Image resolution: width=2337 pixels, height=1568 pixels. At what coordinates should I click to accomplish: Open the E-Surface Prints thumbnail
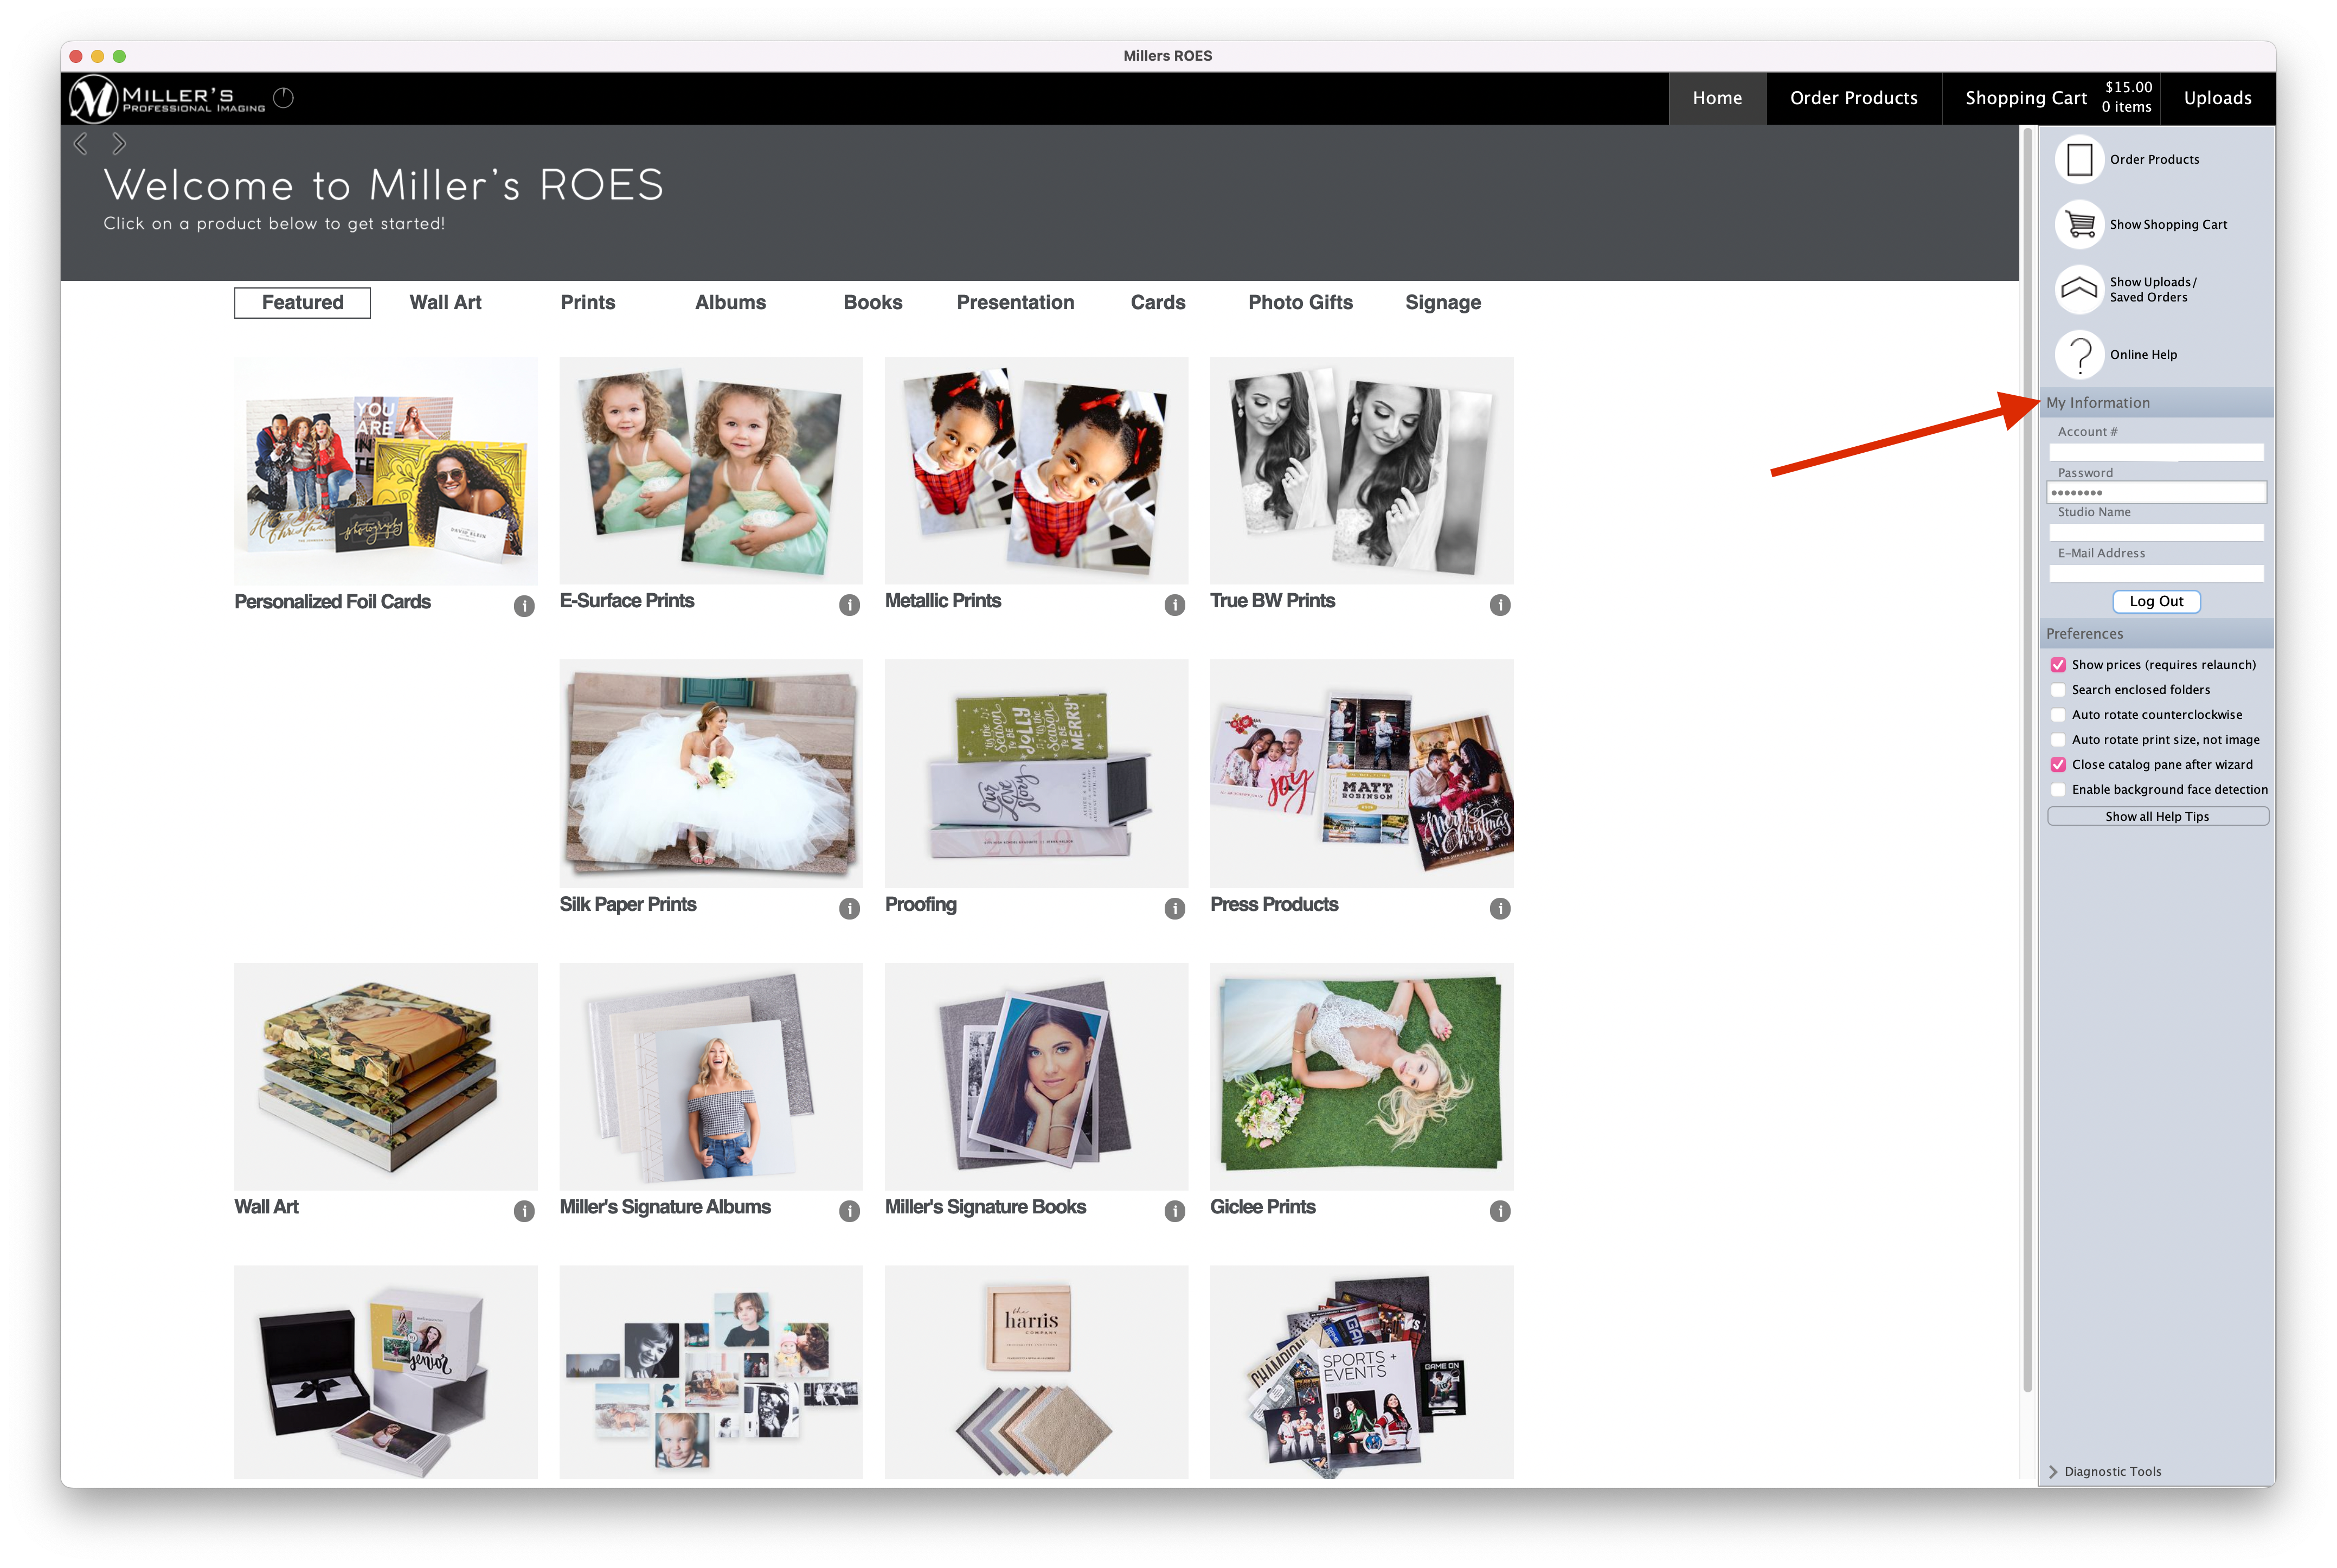[710, 471]
